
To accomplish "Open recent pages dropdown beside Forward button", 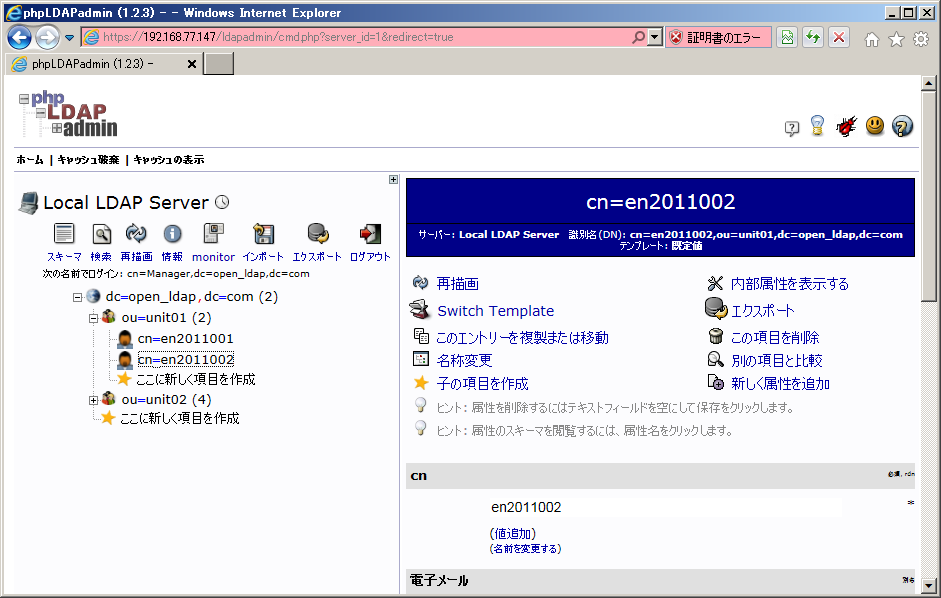I will tap(70, 38).
